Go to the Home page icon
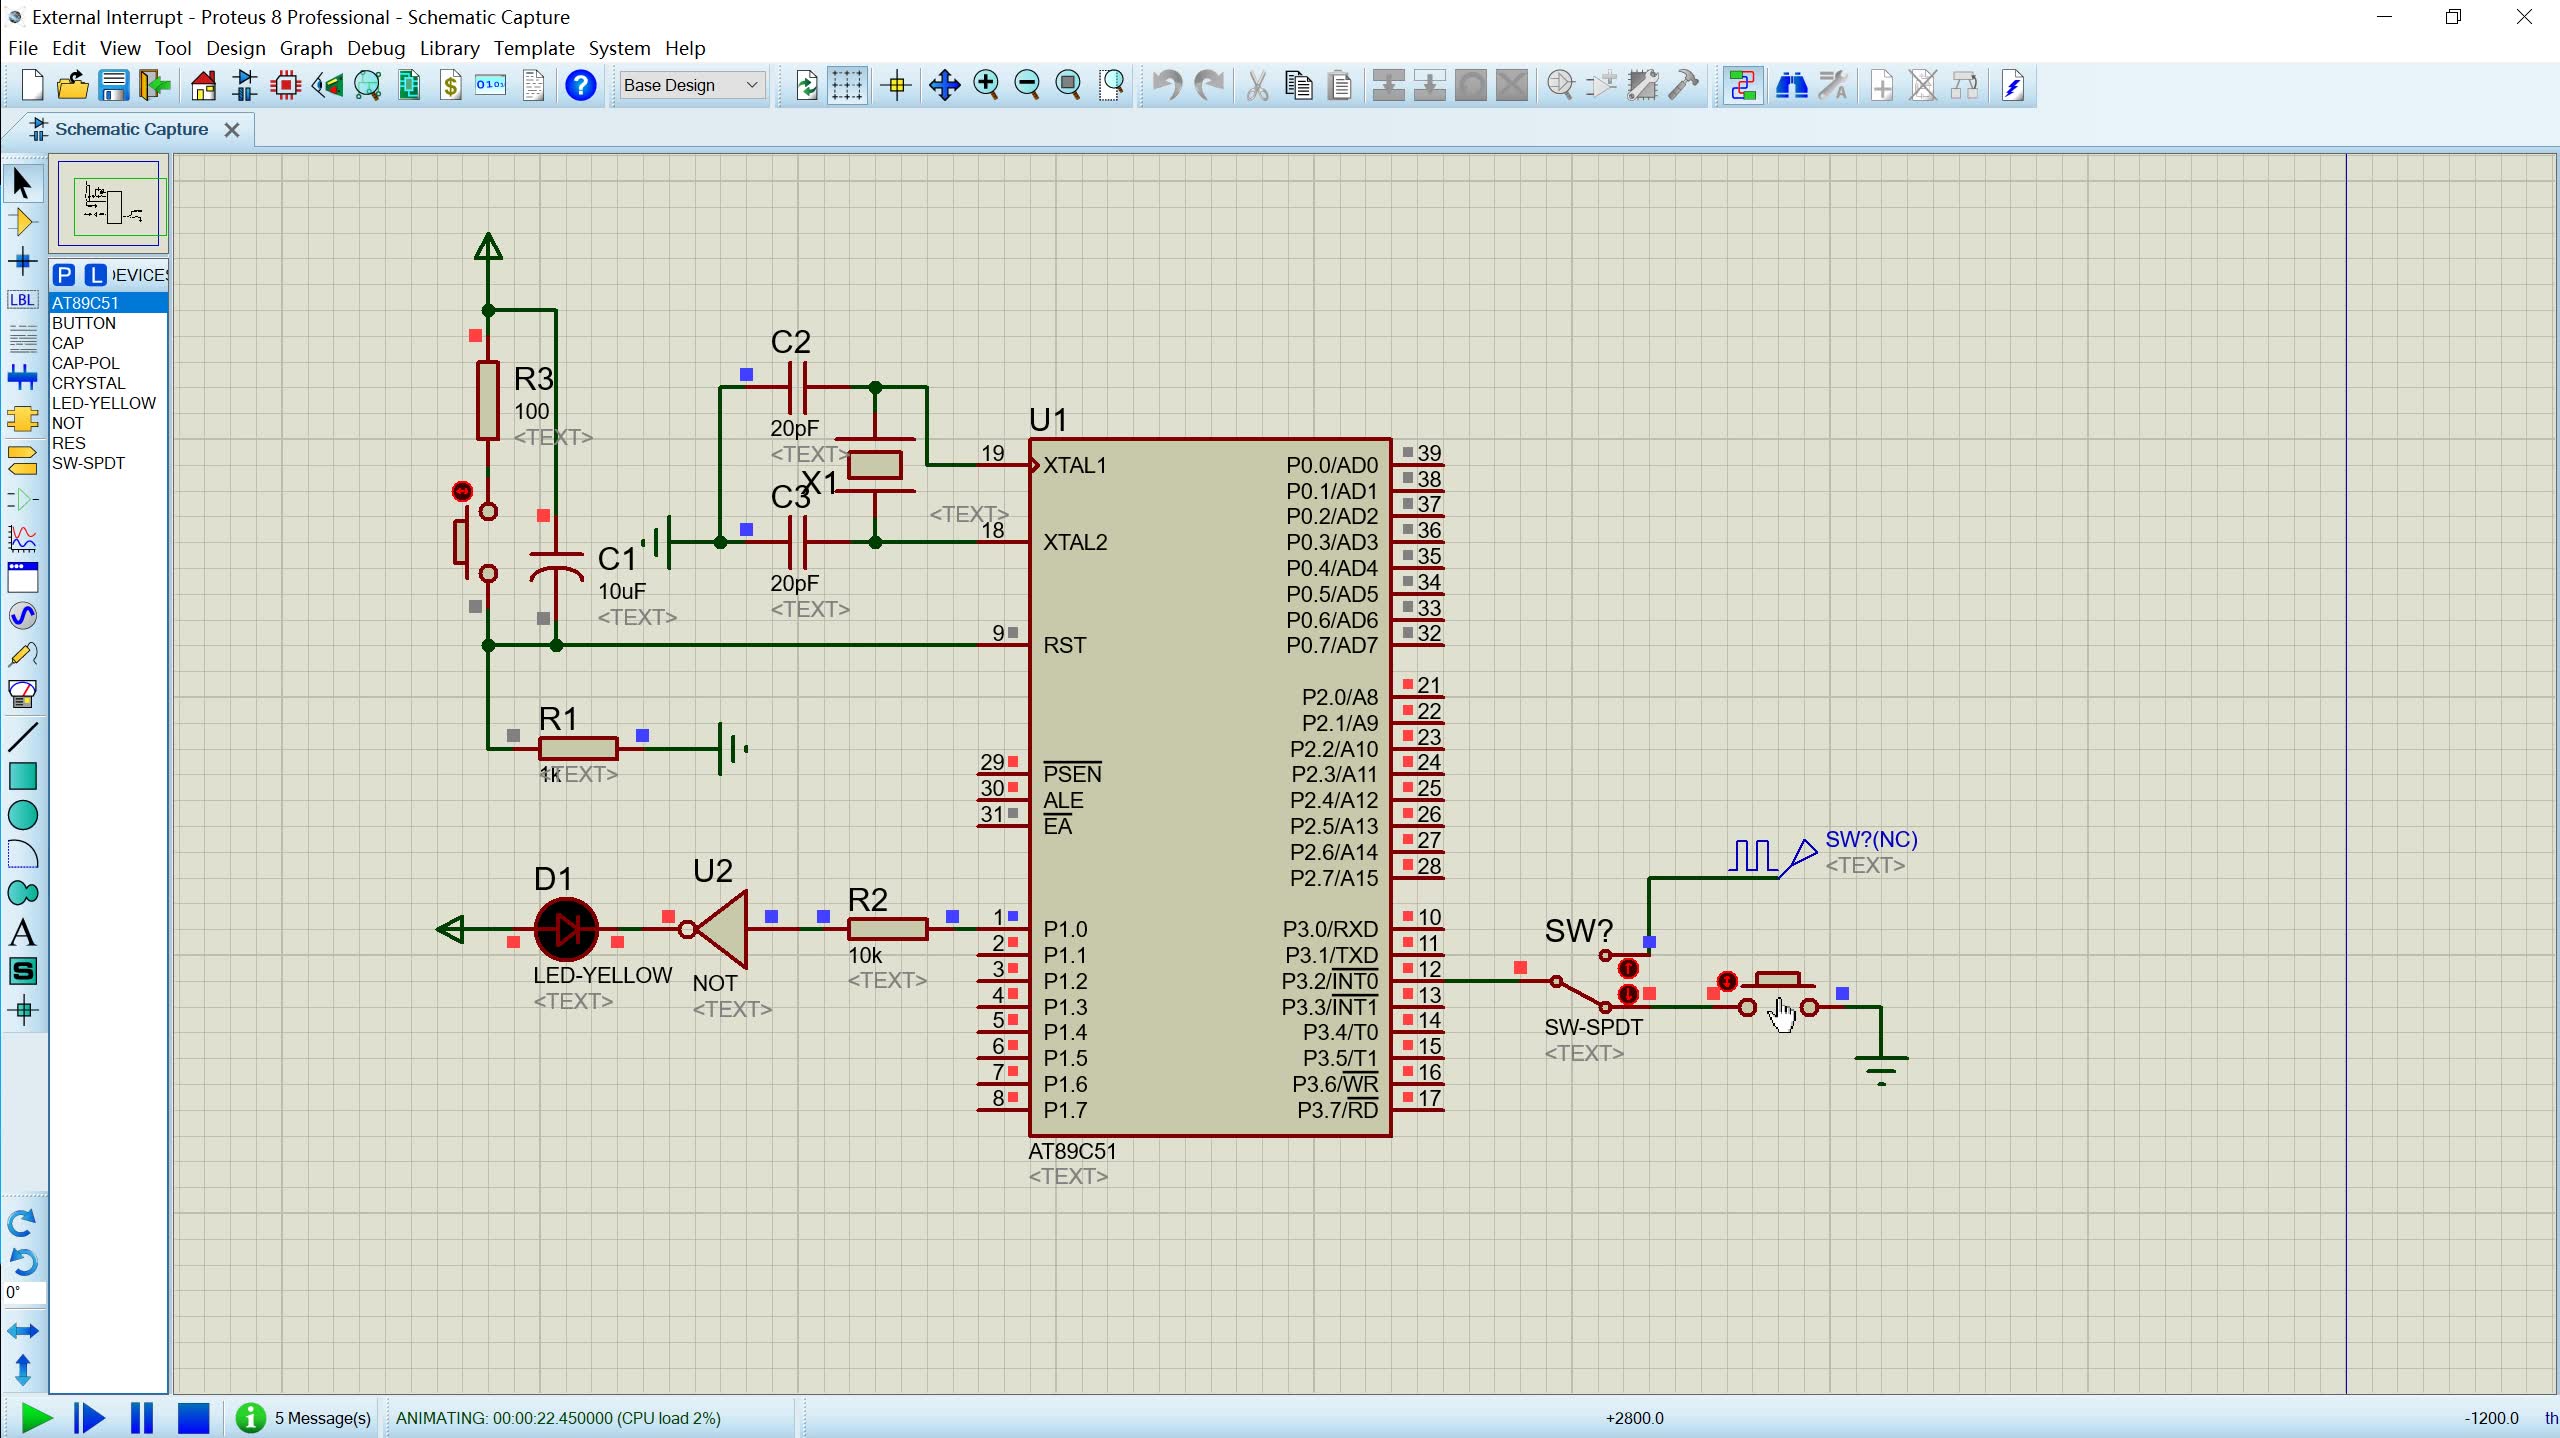2560x1438 pixels. click(x=203, y=86)
